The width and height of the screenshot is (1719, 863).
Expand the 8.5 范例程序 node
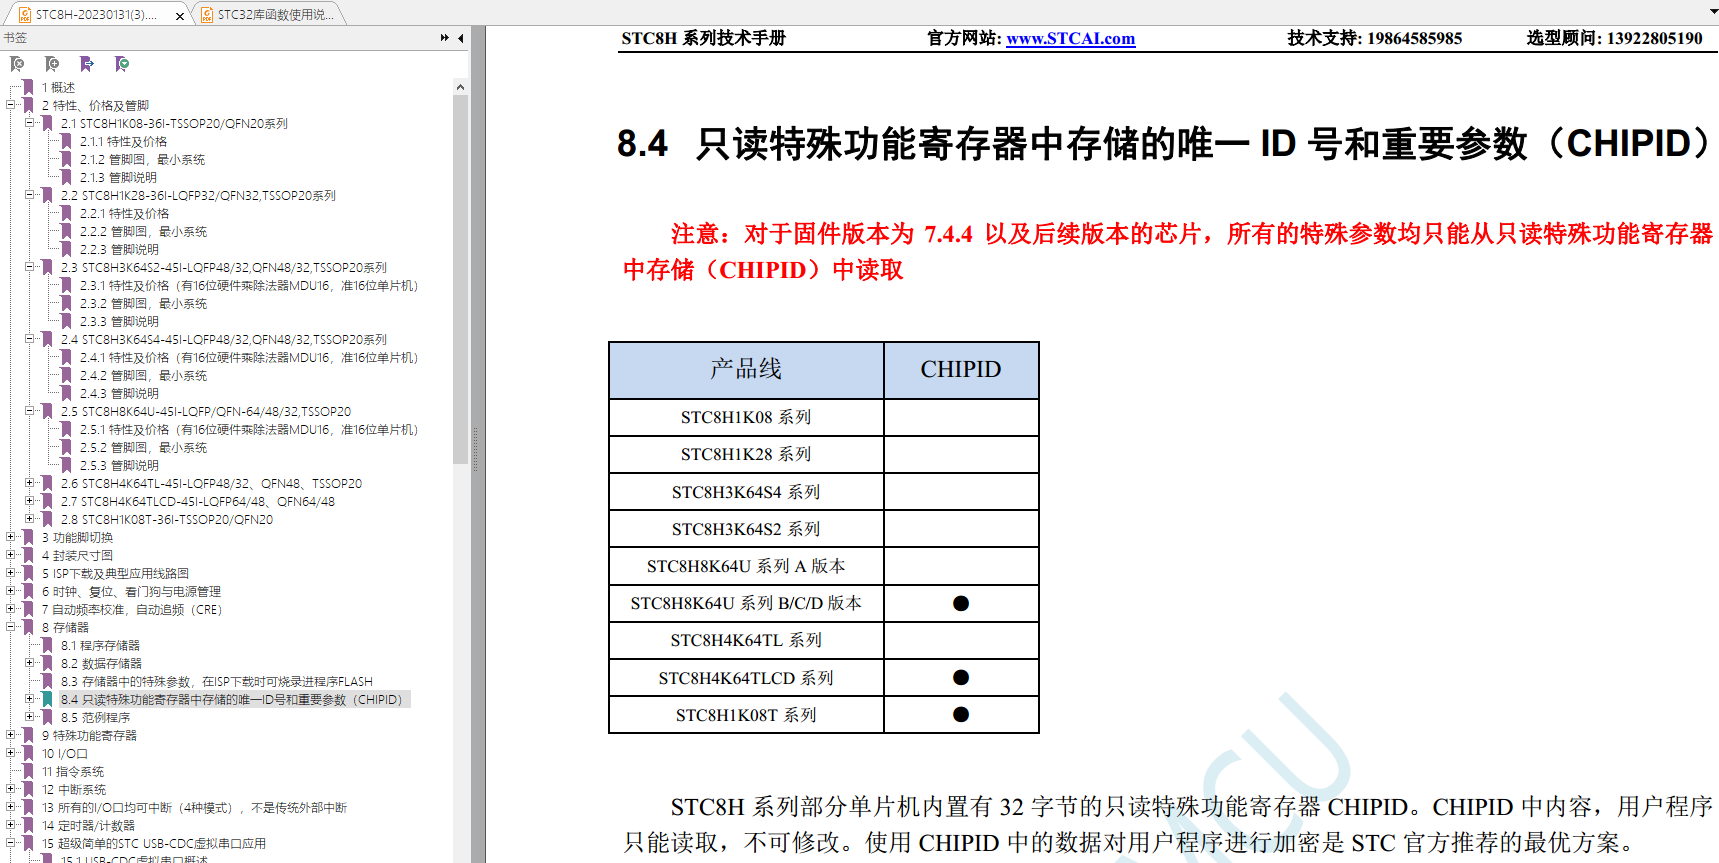click(x=30, y=717)
